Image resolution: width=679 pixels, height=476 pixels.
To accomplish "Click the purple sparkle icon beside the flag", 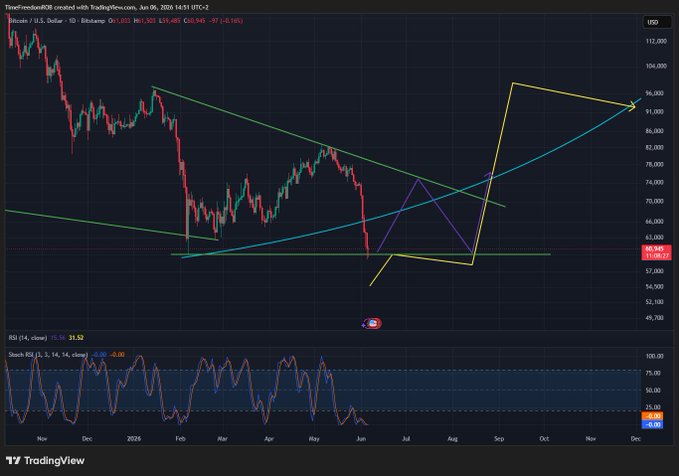I will [x=364, y=324].
